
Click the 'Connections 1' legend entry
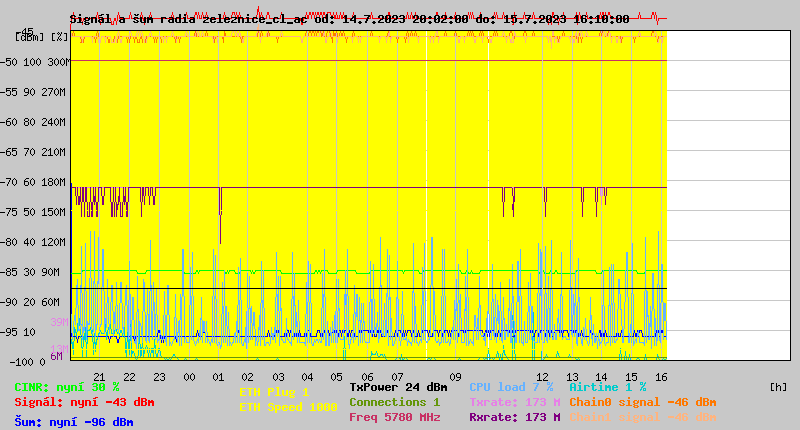pyautogui.click(x=395, y=402)
